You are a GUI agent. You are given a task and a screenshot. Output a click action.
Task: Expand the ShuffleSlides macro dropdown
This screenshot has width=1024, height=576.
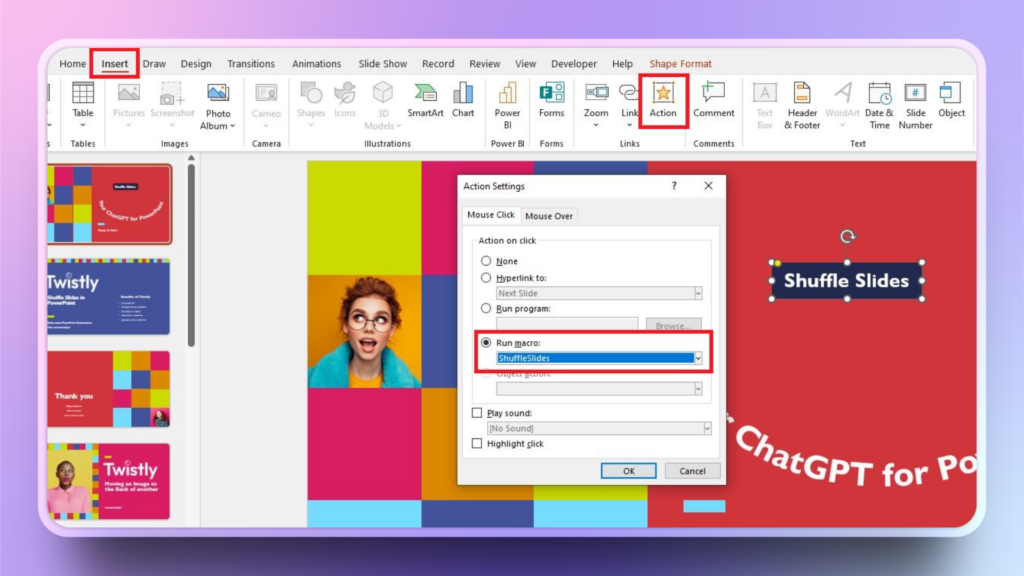click(698, 358)
